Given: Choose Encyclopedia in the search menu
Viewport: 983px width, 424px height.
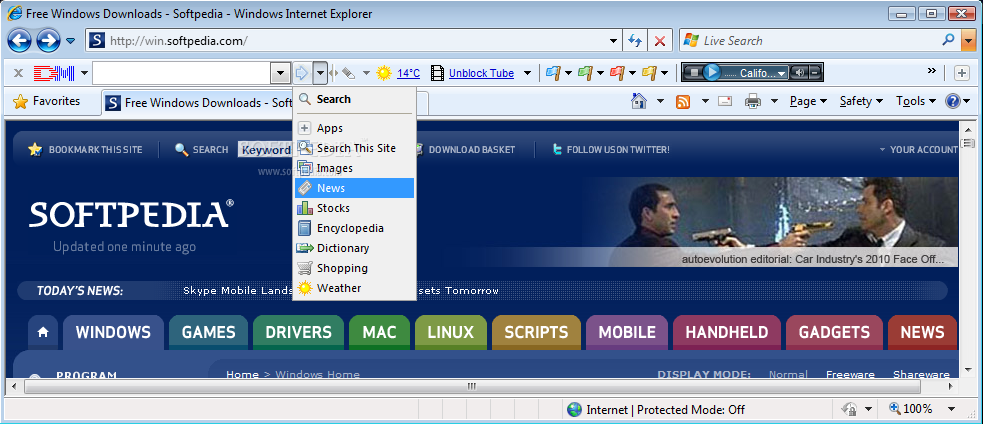Looking at the screenshot, I should tap(354, 228).
